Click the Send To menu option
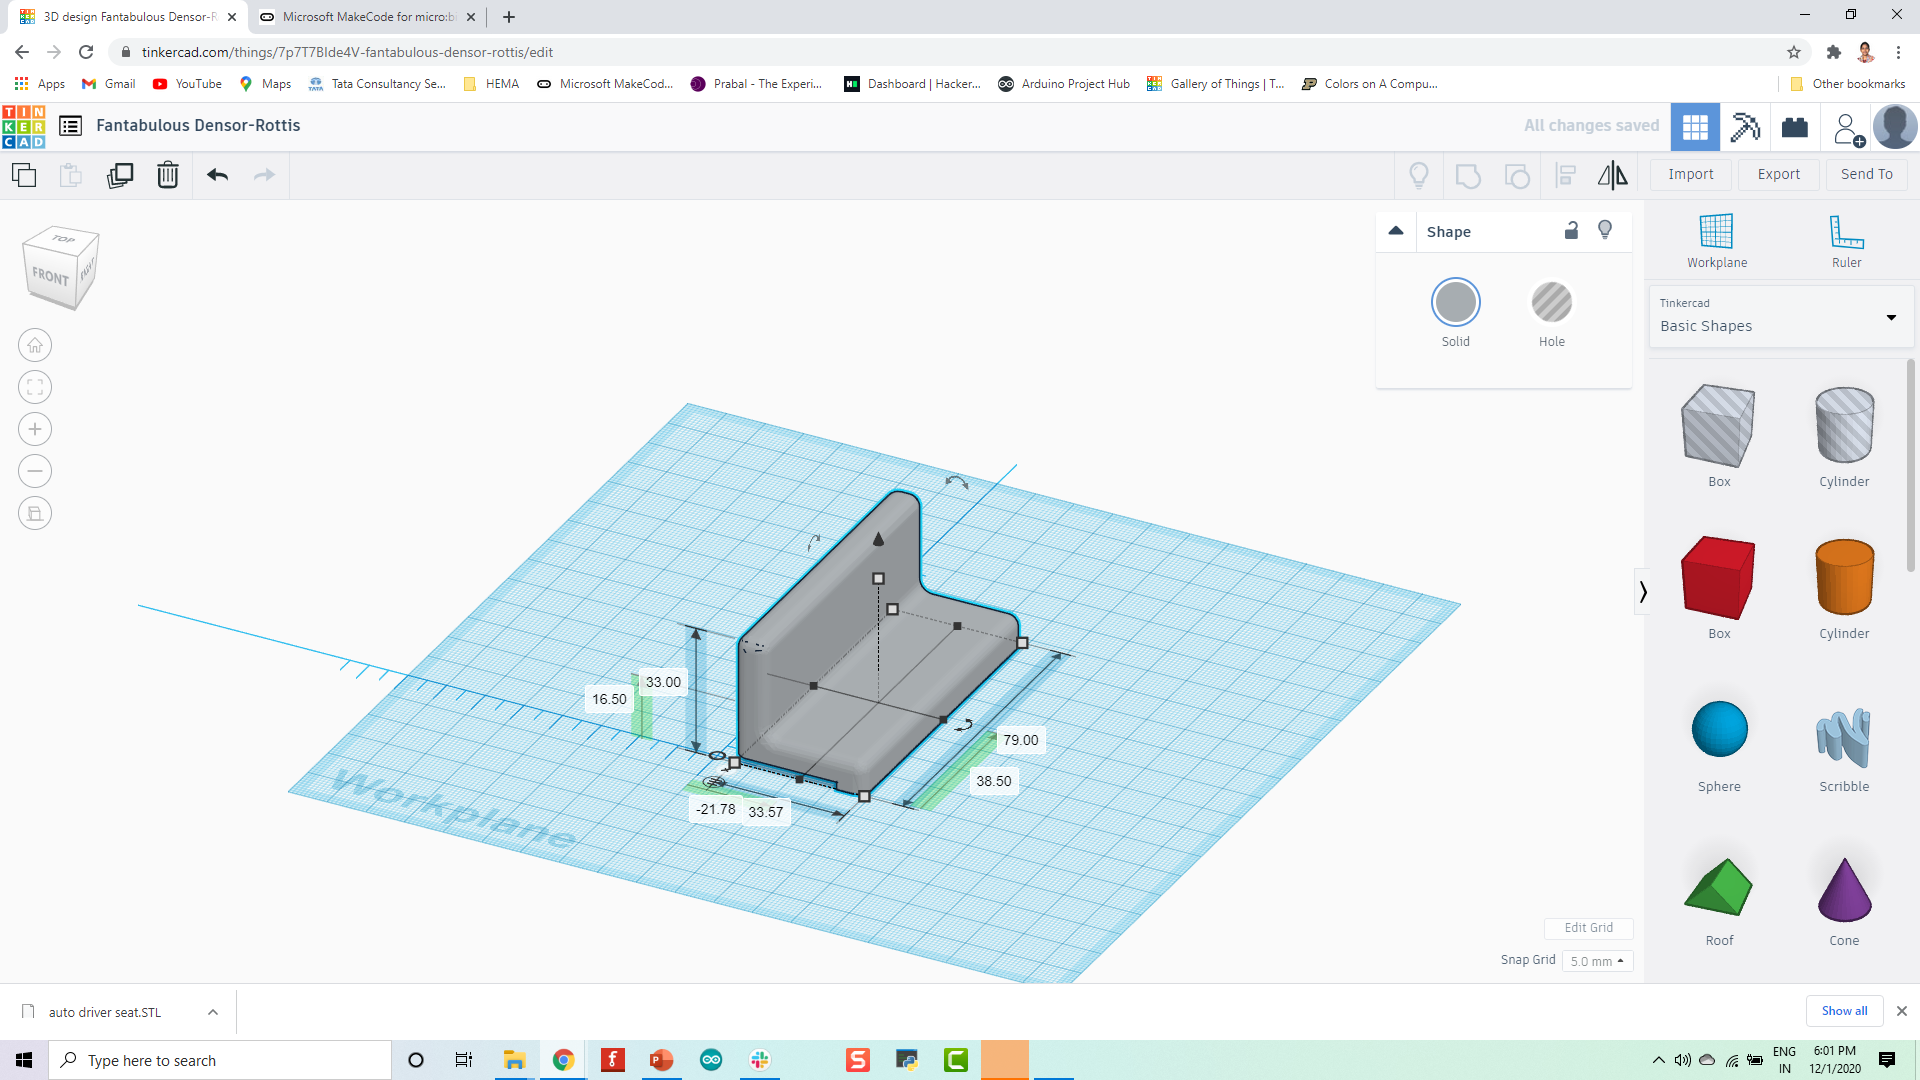1920x1080 pixels. 1866,173
